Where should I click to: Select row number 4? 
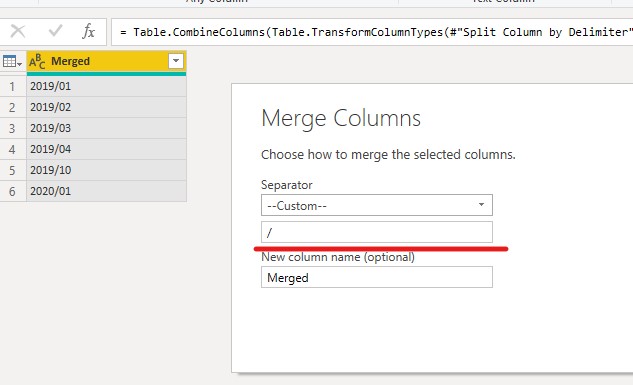(13, 149)
